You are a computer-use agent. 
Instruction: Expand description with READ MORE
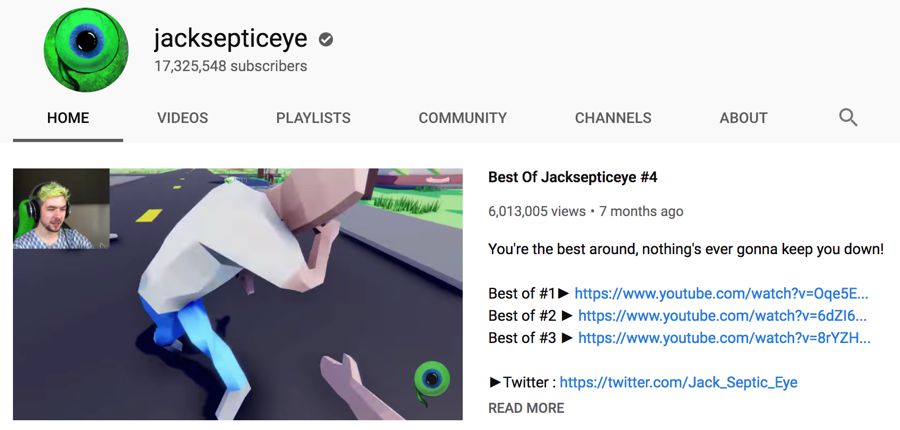526,408
